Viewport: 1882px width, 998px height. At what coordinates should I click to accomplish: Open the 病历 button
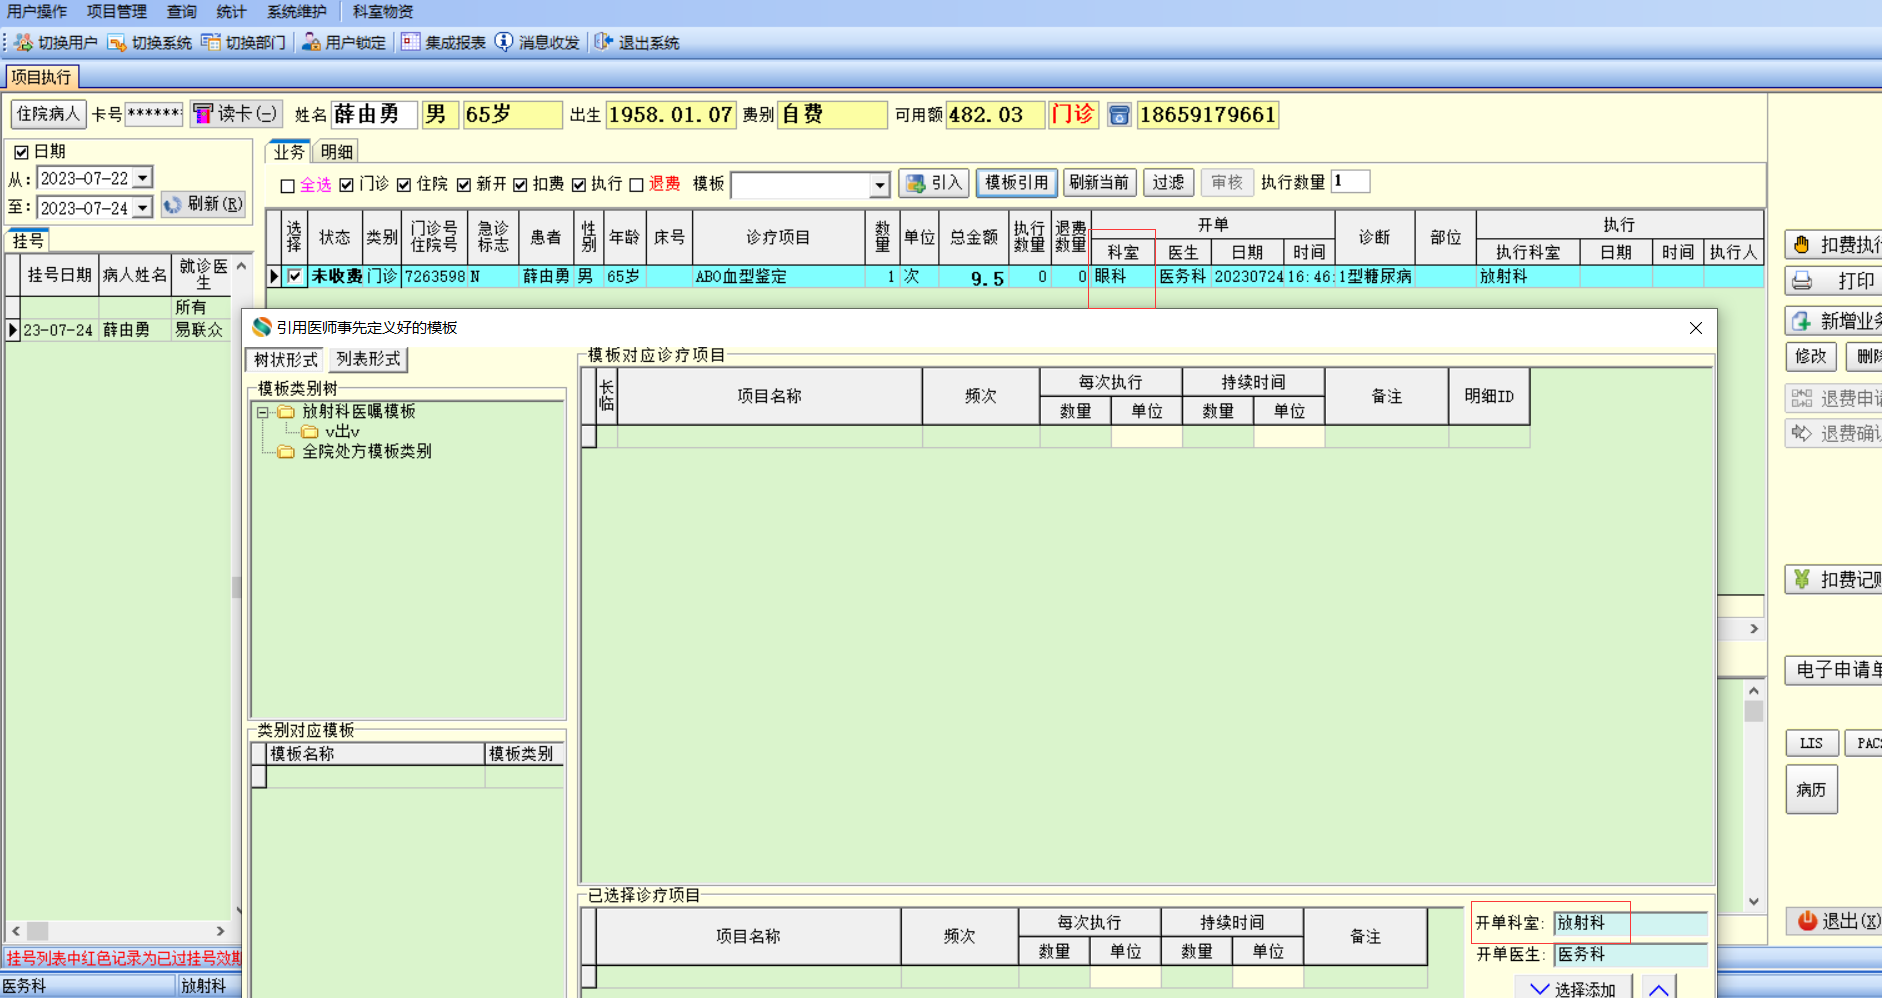pos(1811,790)
